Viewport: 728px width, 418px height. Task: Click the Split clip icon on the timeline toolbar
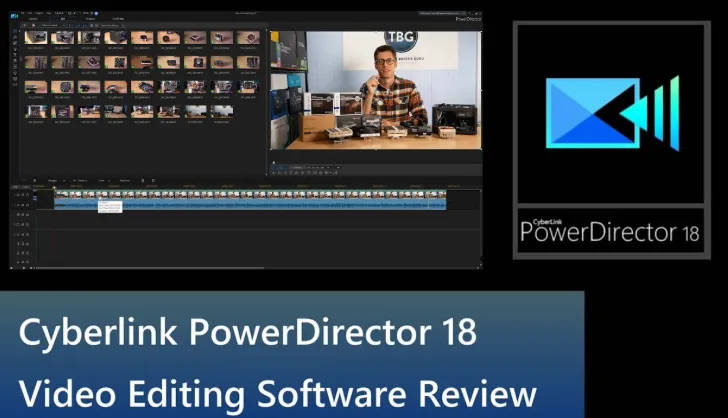34,180
